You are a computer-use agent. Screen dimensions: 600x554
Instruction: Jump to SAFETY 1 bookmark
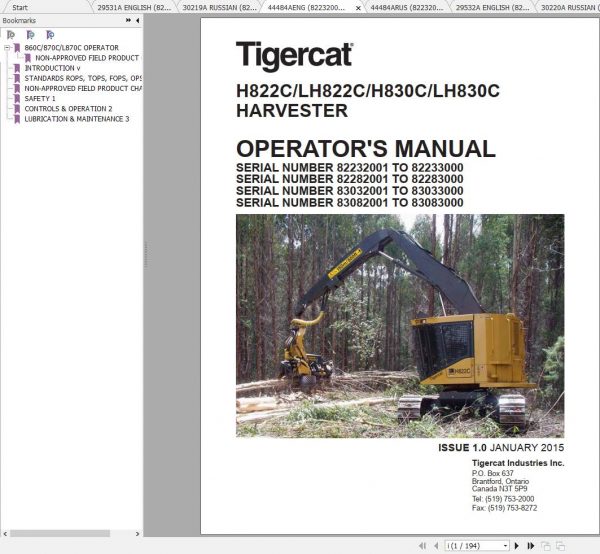[40, 99]
